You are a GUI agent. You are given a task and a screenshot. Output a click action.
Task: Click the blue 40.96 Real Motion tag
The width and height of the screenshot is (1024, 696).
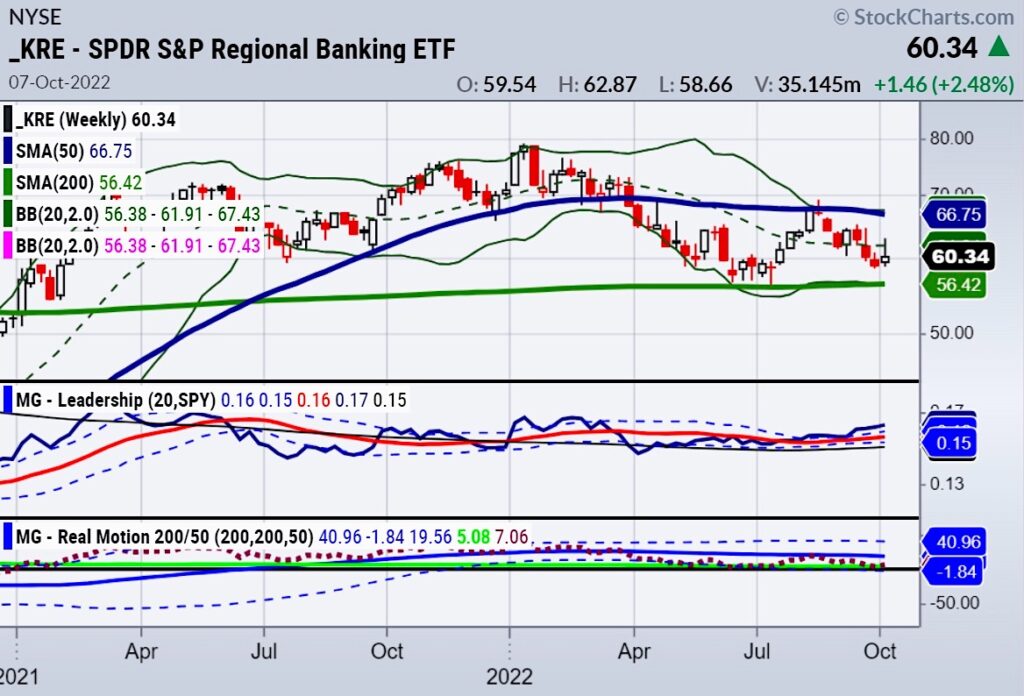coord(954,542)
